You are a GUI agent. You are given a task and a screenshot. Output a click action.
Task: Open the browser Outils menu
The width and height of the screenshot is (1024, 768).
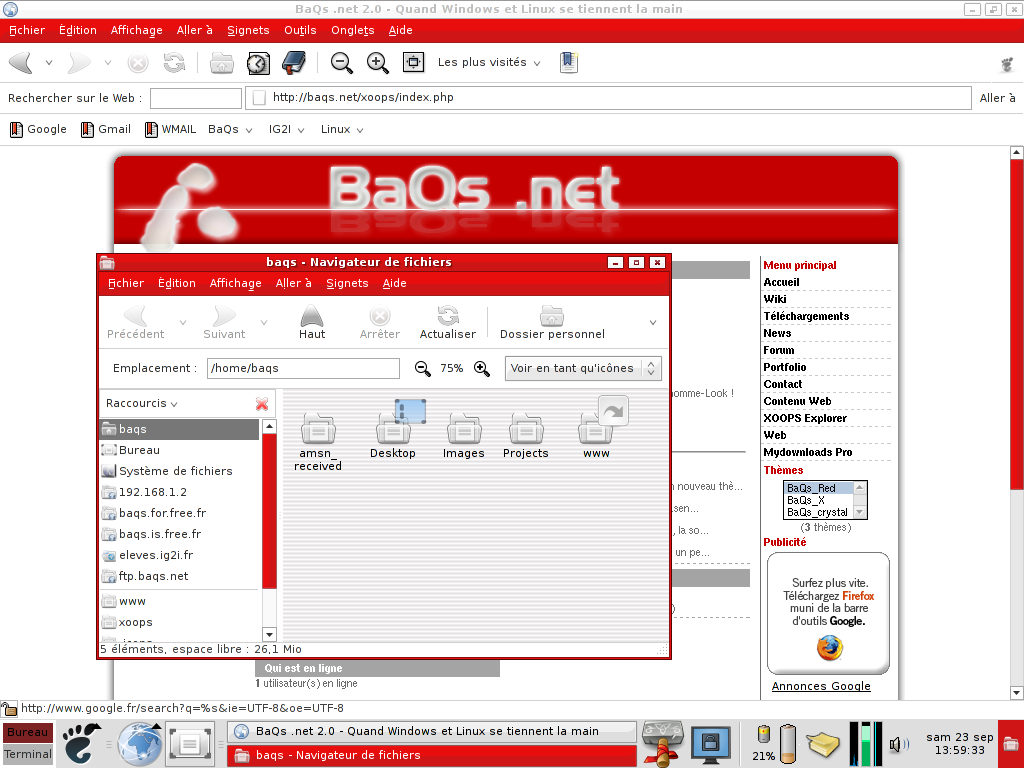300,30
